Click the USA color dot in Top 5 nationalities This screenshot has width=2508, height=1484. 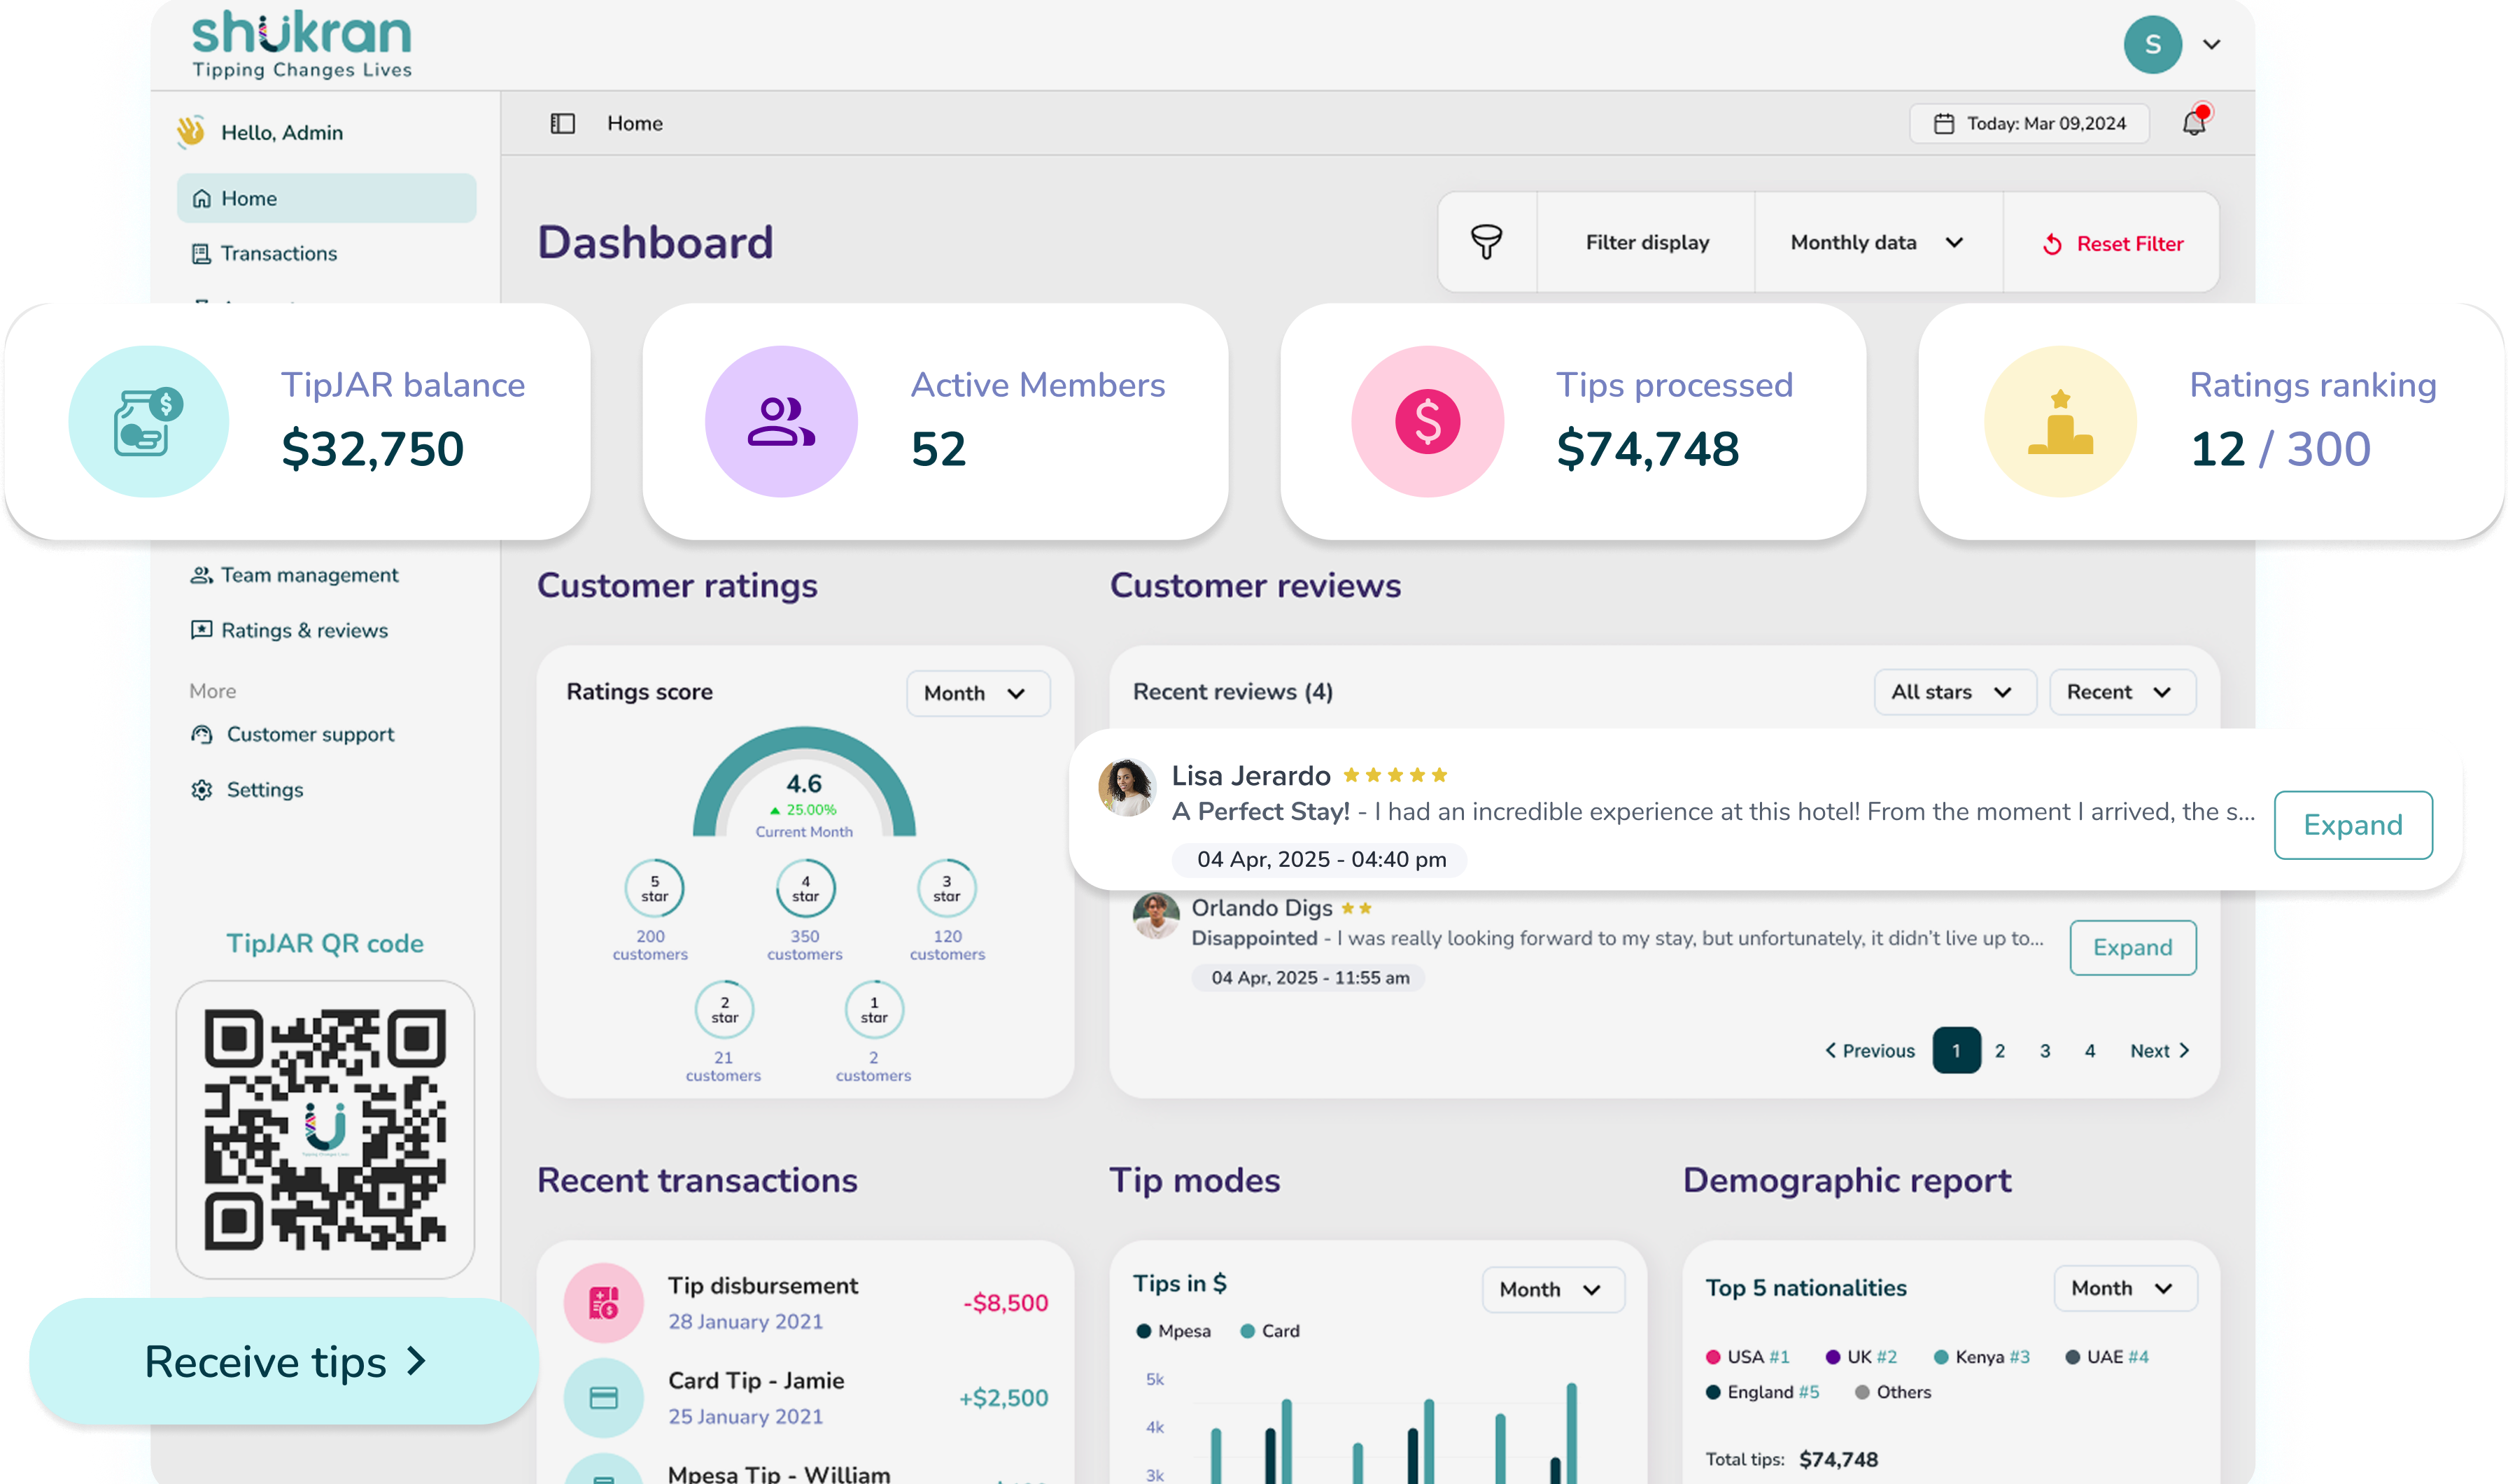(x=1714, y=1356)
